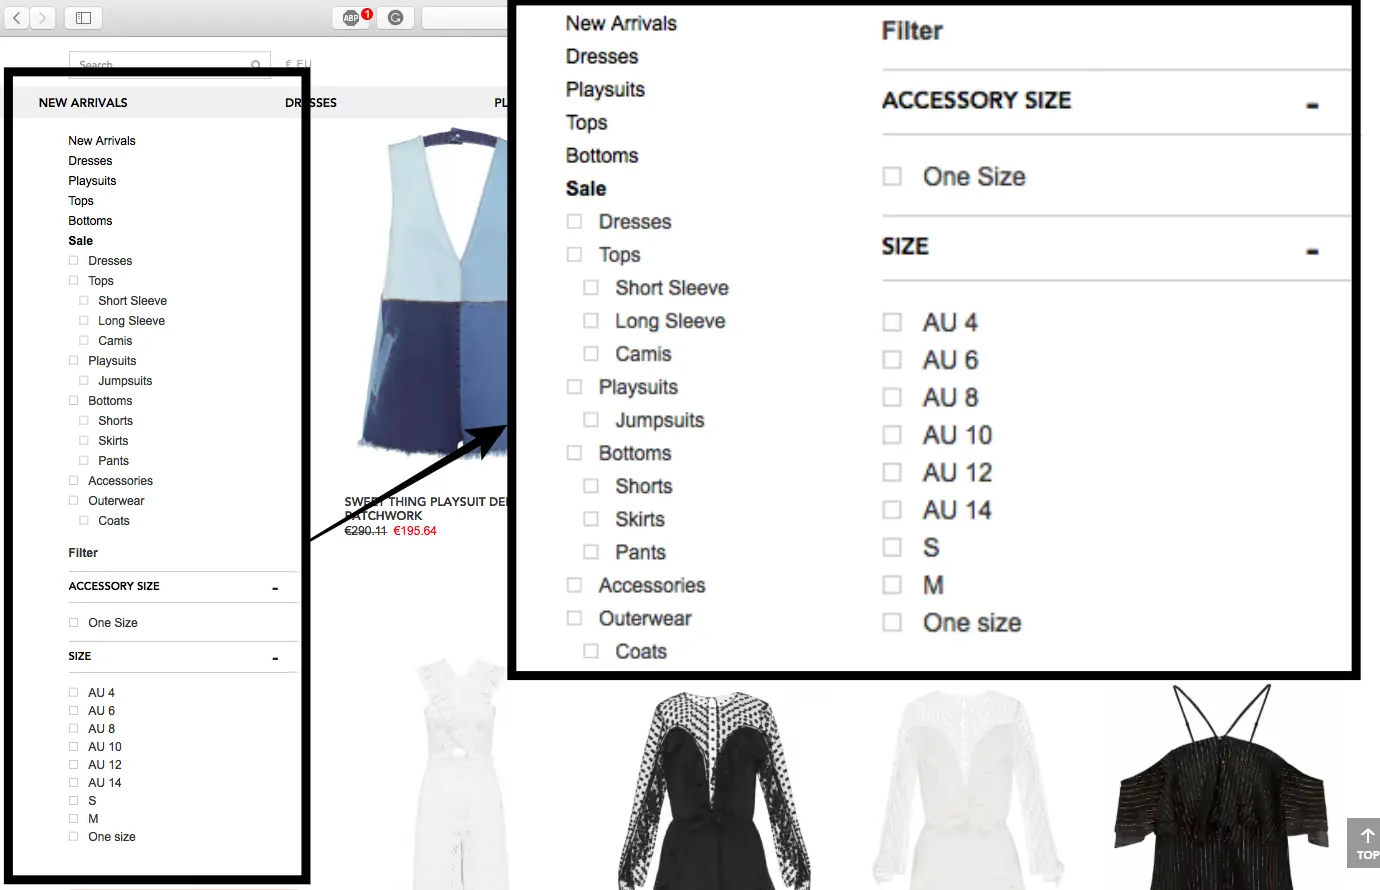Check Short Sleeve in the left sidebar

coord(84,301)
